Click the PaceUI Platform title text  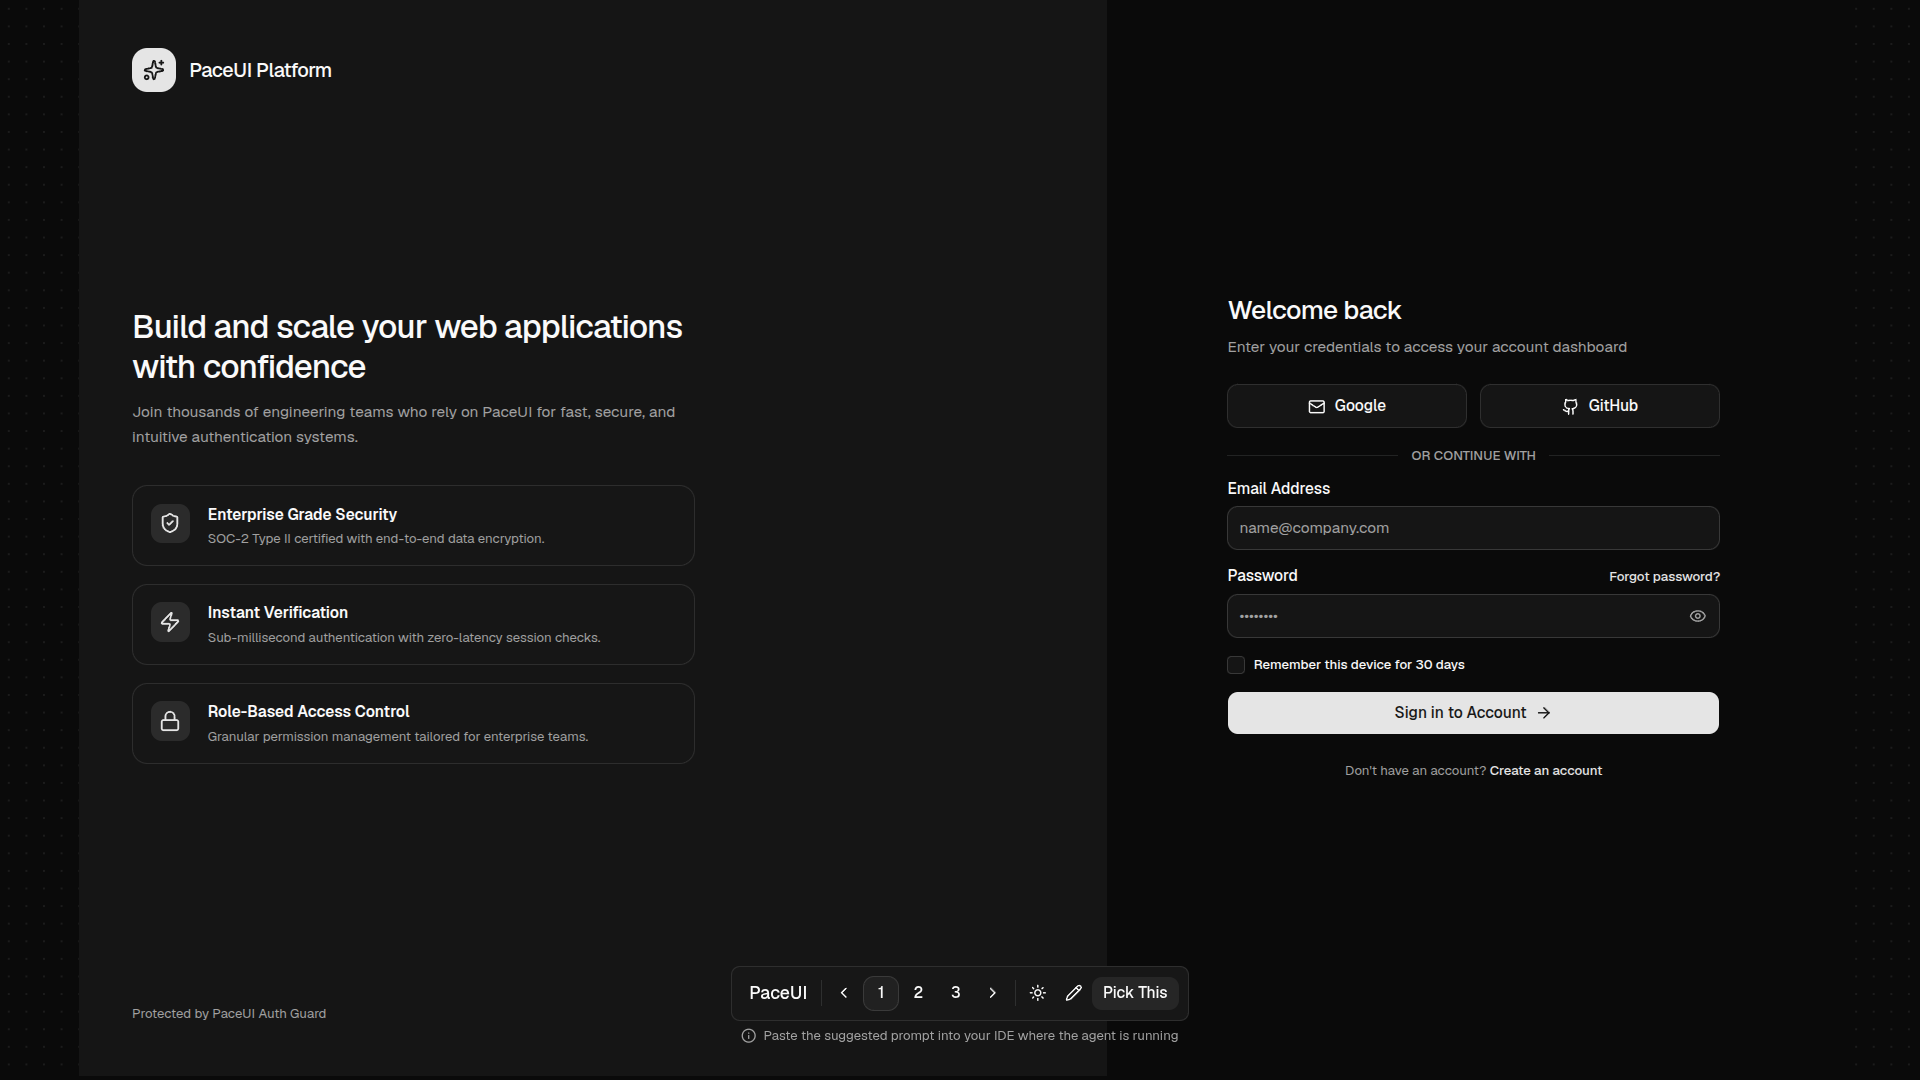tap(260, 70)
